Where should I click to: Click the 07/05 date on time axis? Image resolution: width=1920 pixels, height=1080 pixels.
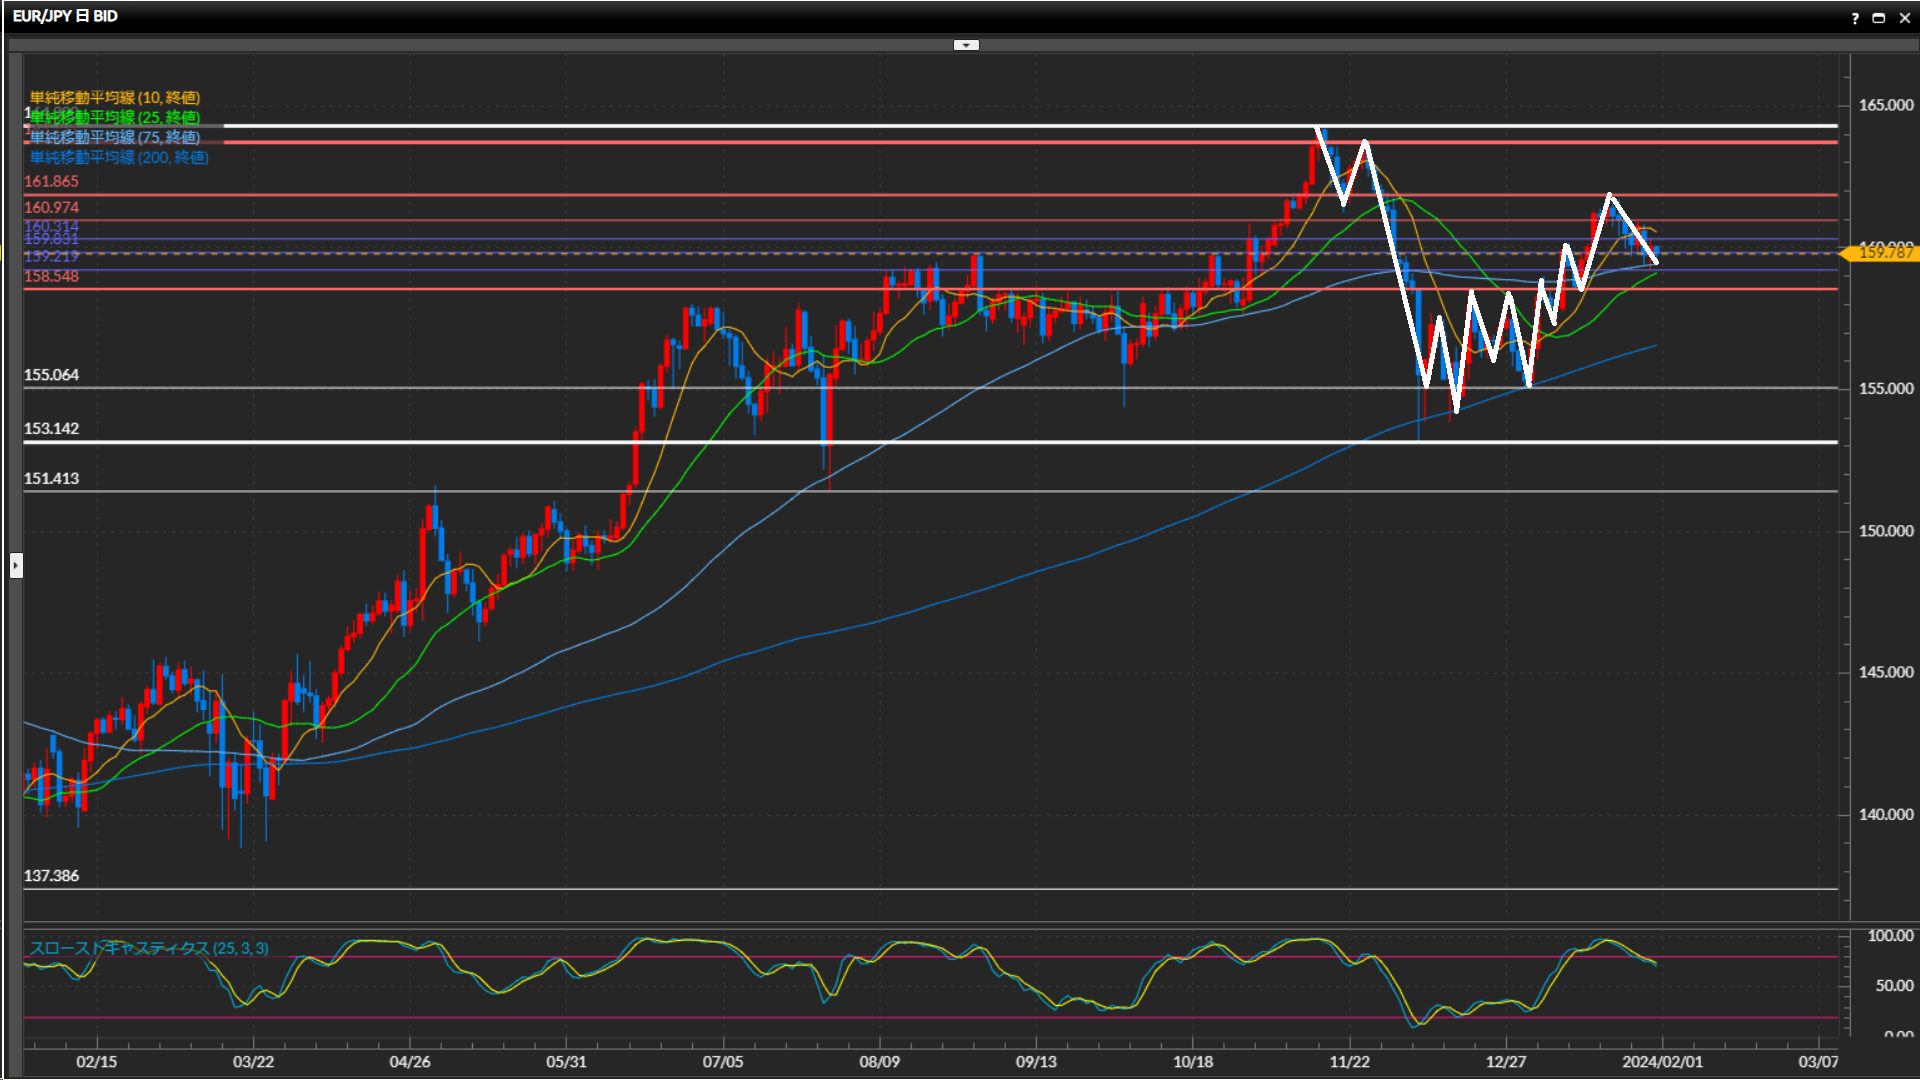[x=722, y=1061]
